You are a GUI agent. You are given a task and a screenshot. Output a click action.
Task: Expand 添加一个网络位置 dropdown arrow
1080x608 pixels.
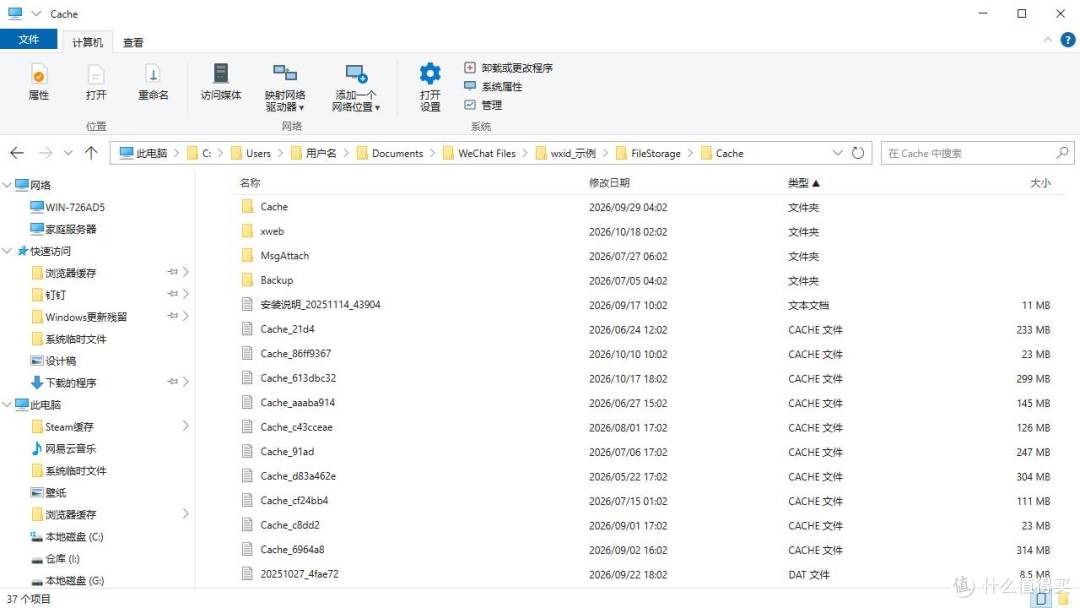[x=377, y=107]
